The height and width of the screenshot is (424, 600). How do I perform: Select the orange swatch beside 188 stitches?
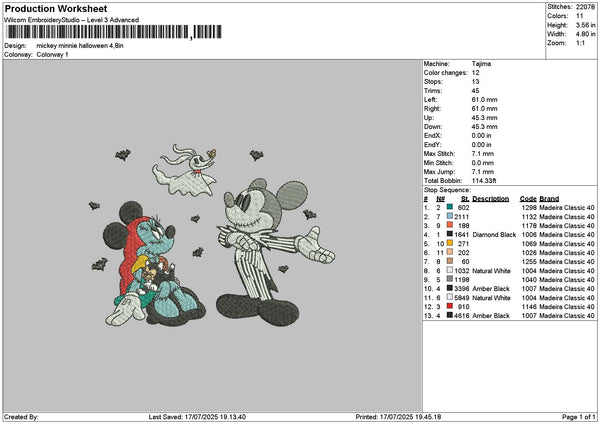click(x=450, y=225)
